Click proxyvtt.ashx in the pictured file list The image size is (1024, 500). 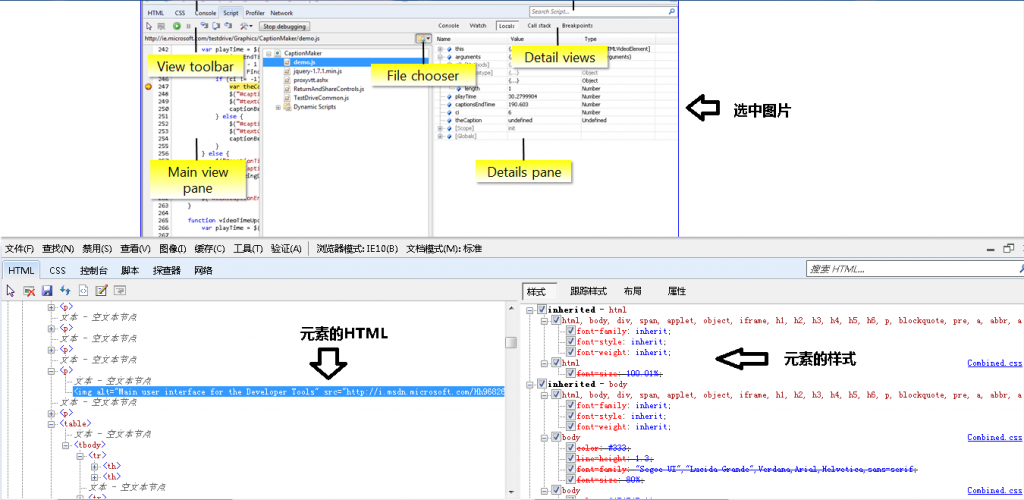(x=310, y=80)
